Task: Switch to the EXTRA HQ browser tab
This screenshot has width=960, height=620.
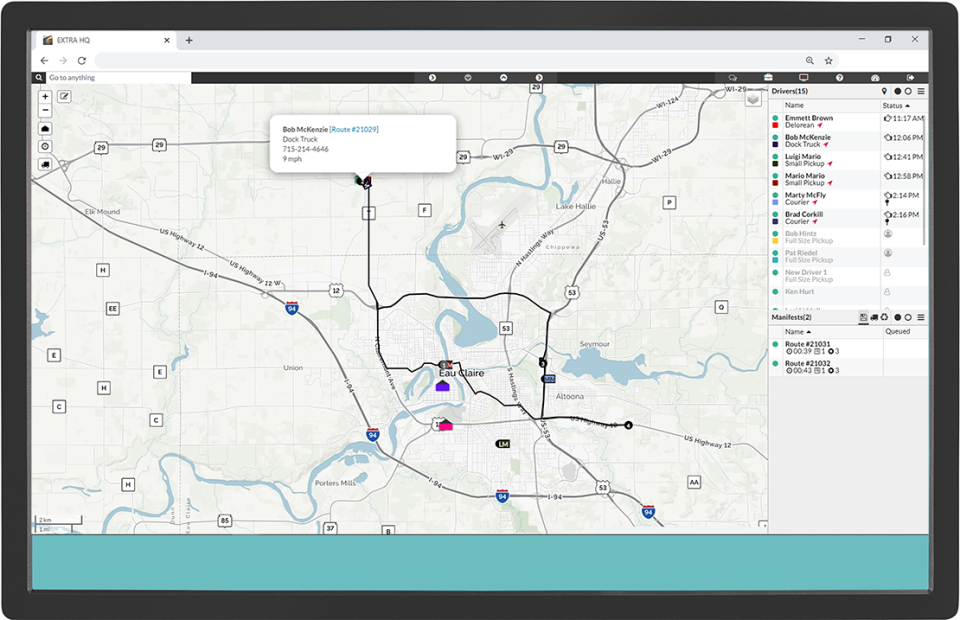Action: click(x=106, y=40)
